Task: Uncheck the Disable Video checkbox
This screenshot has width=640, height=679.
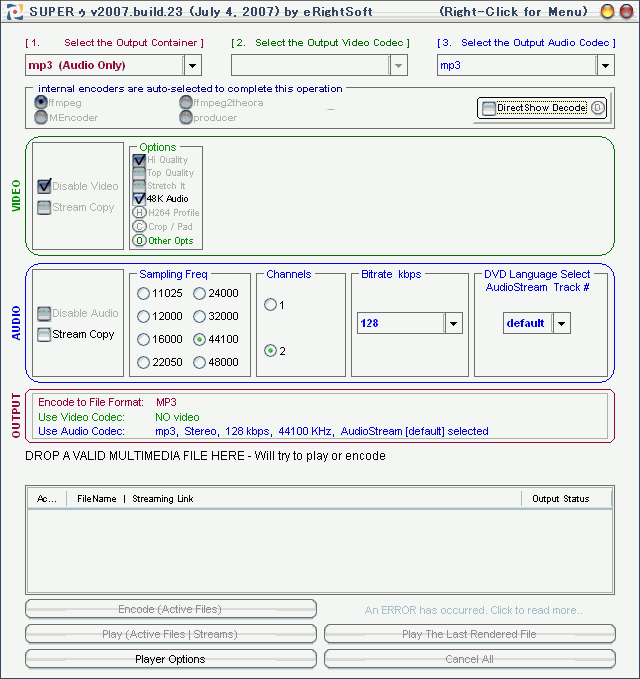Action: (x=44, y=186)
